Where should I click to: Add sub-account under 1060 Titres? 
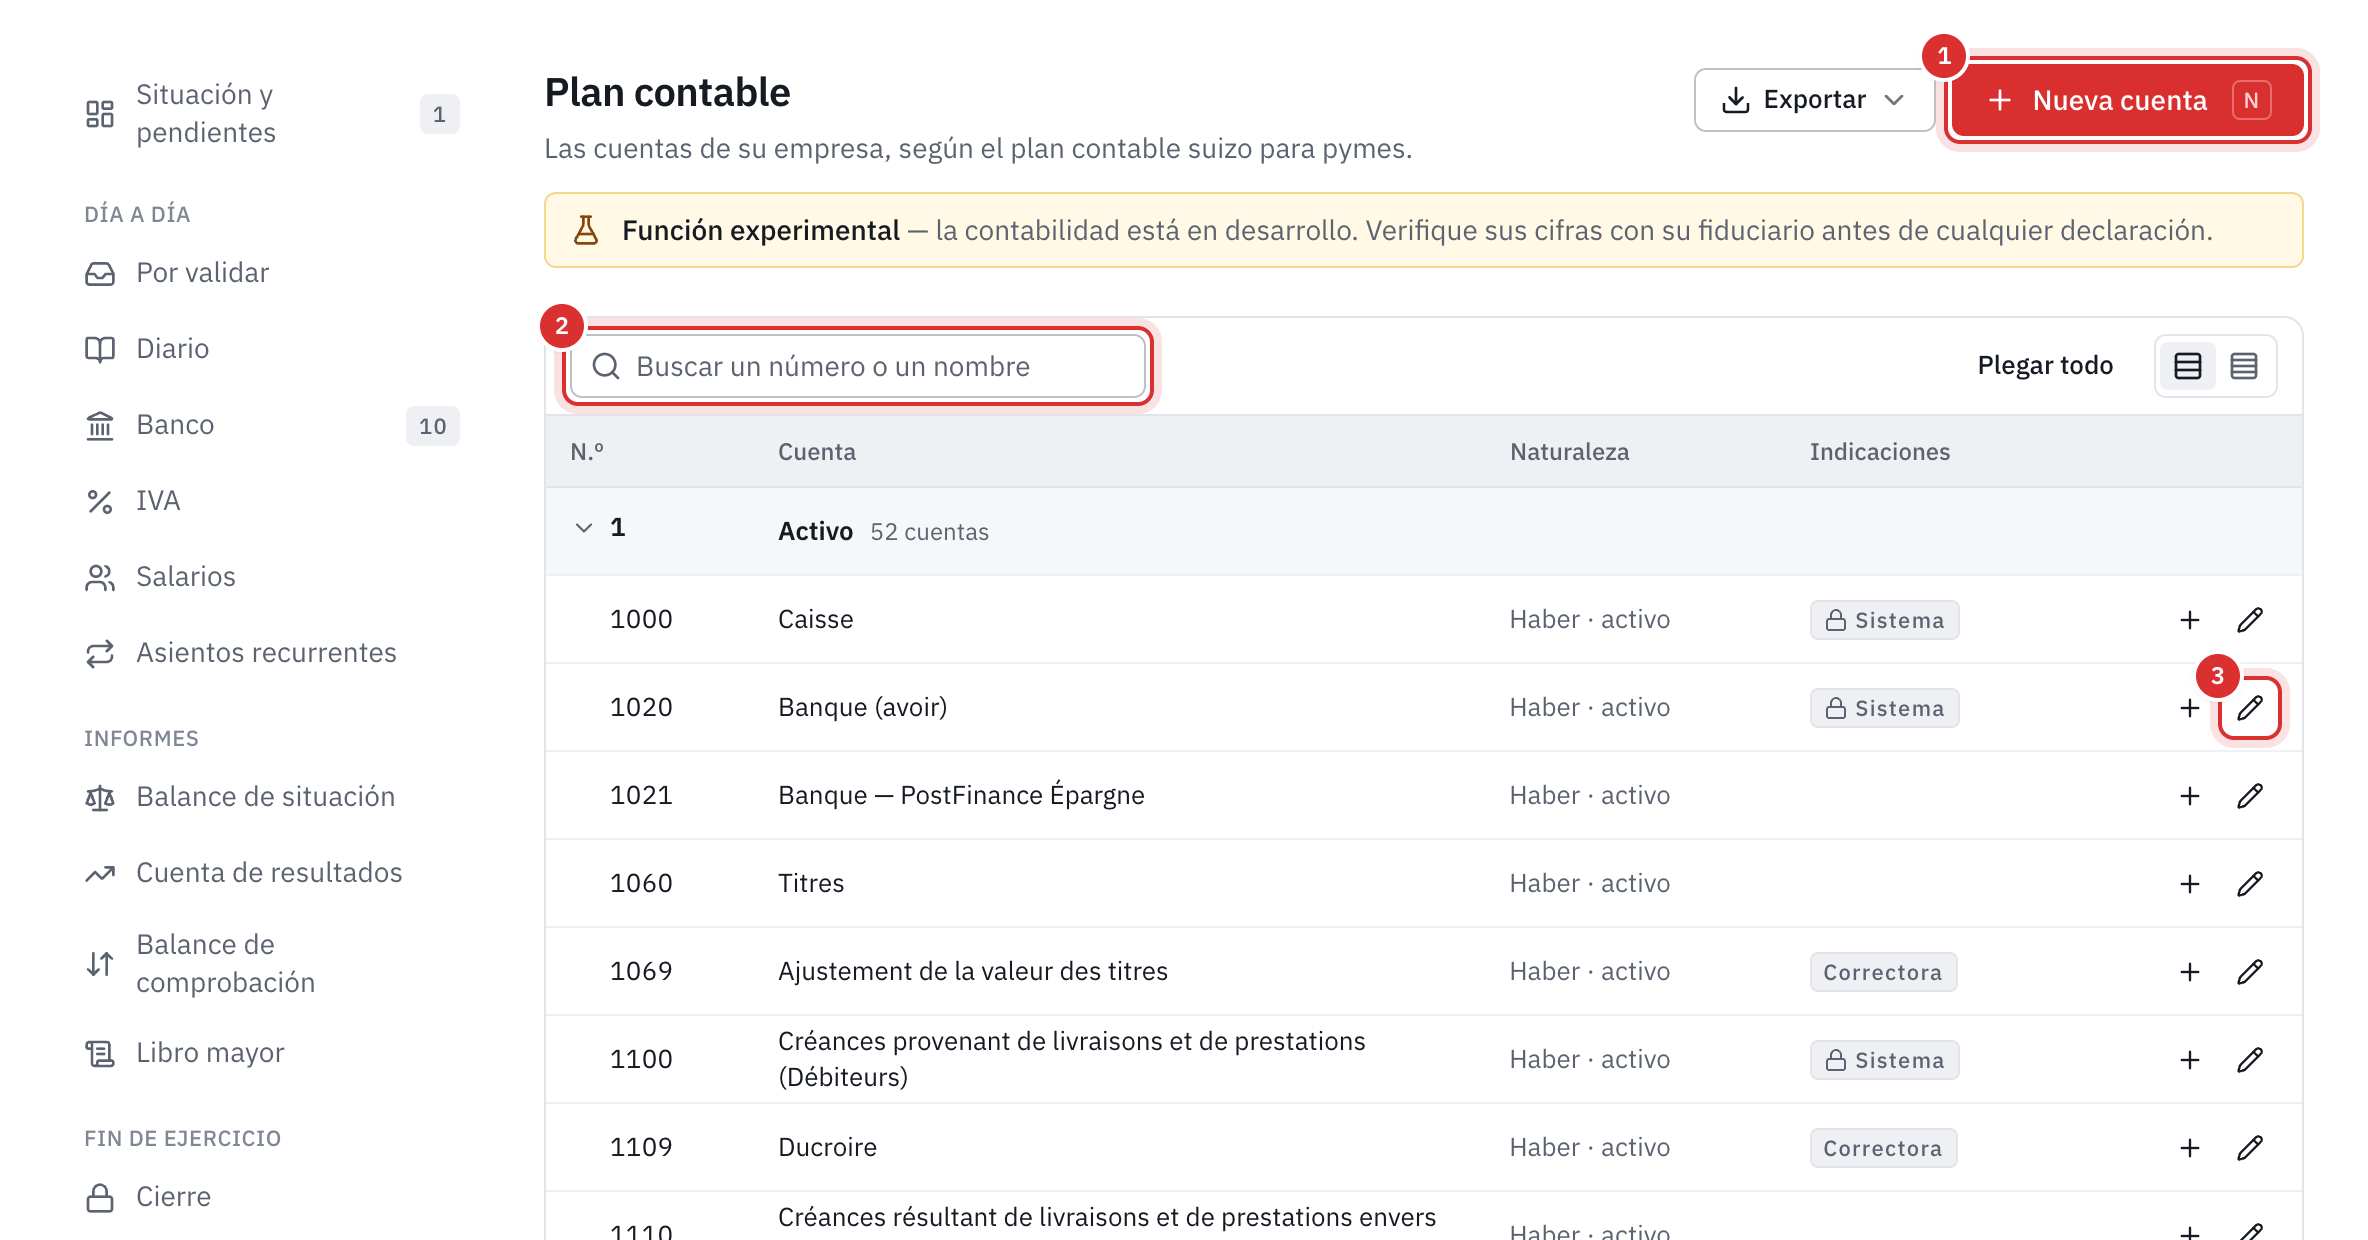click(x=2190, y=884)
